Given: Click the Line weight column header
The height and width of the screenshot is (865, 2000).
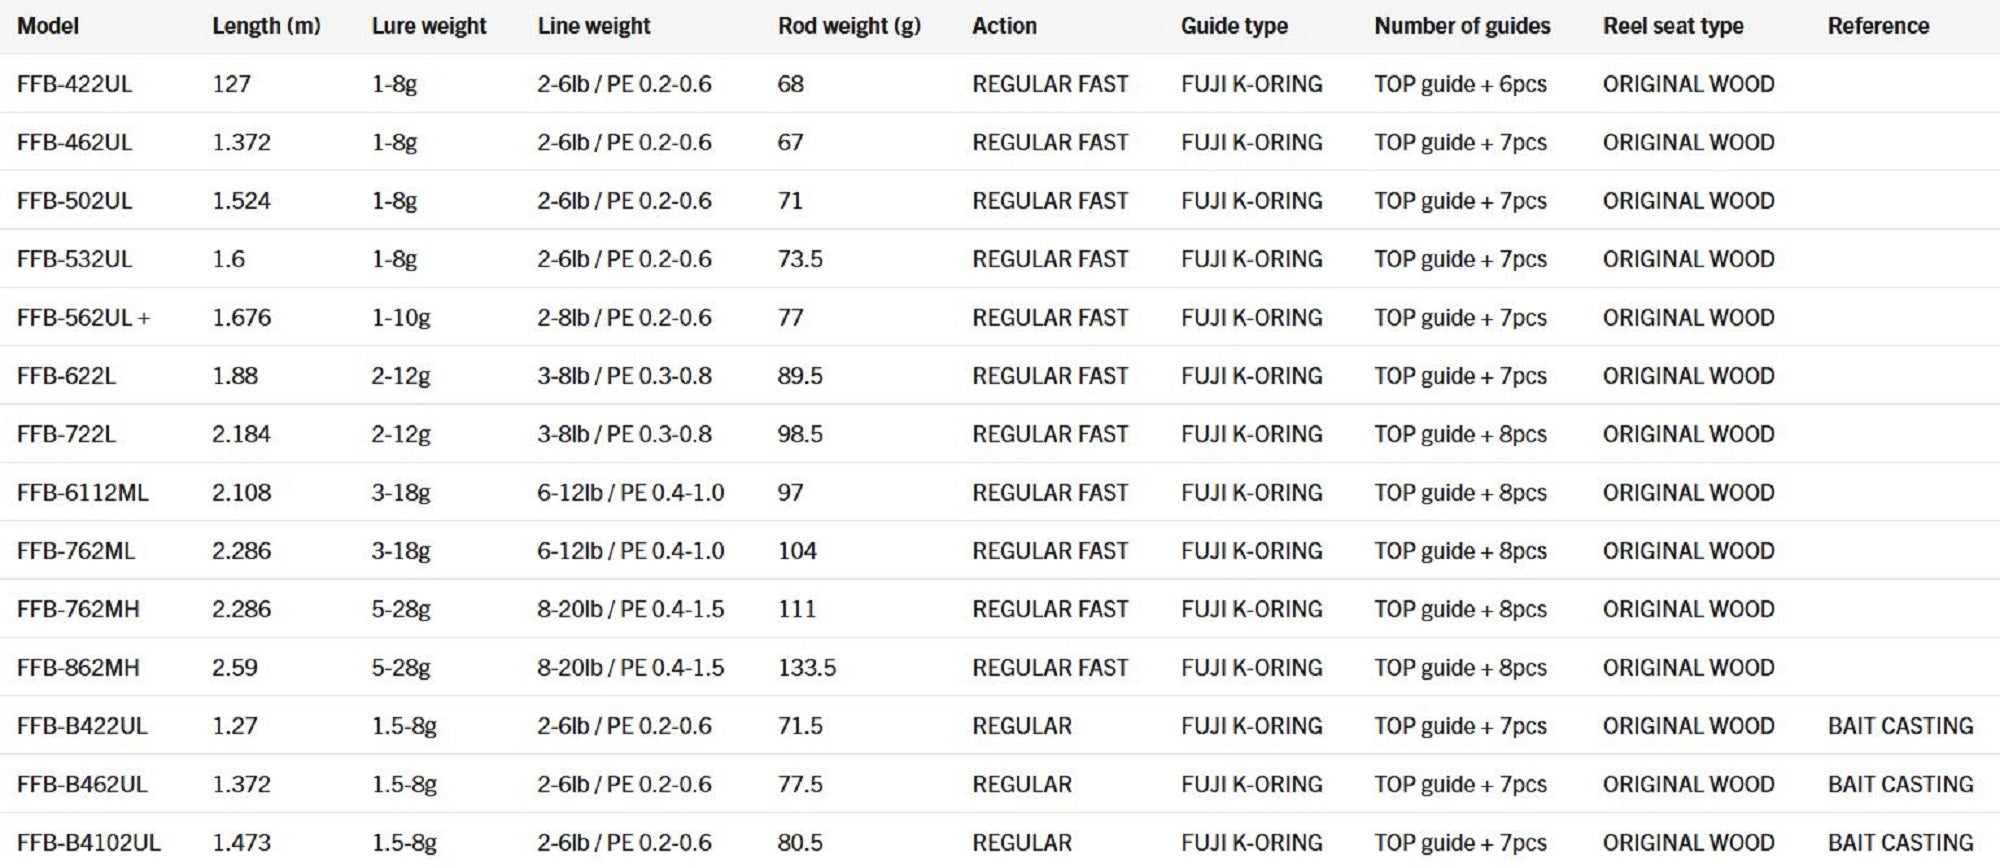Looking at the screenshot, I should coord(594,26).
